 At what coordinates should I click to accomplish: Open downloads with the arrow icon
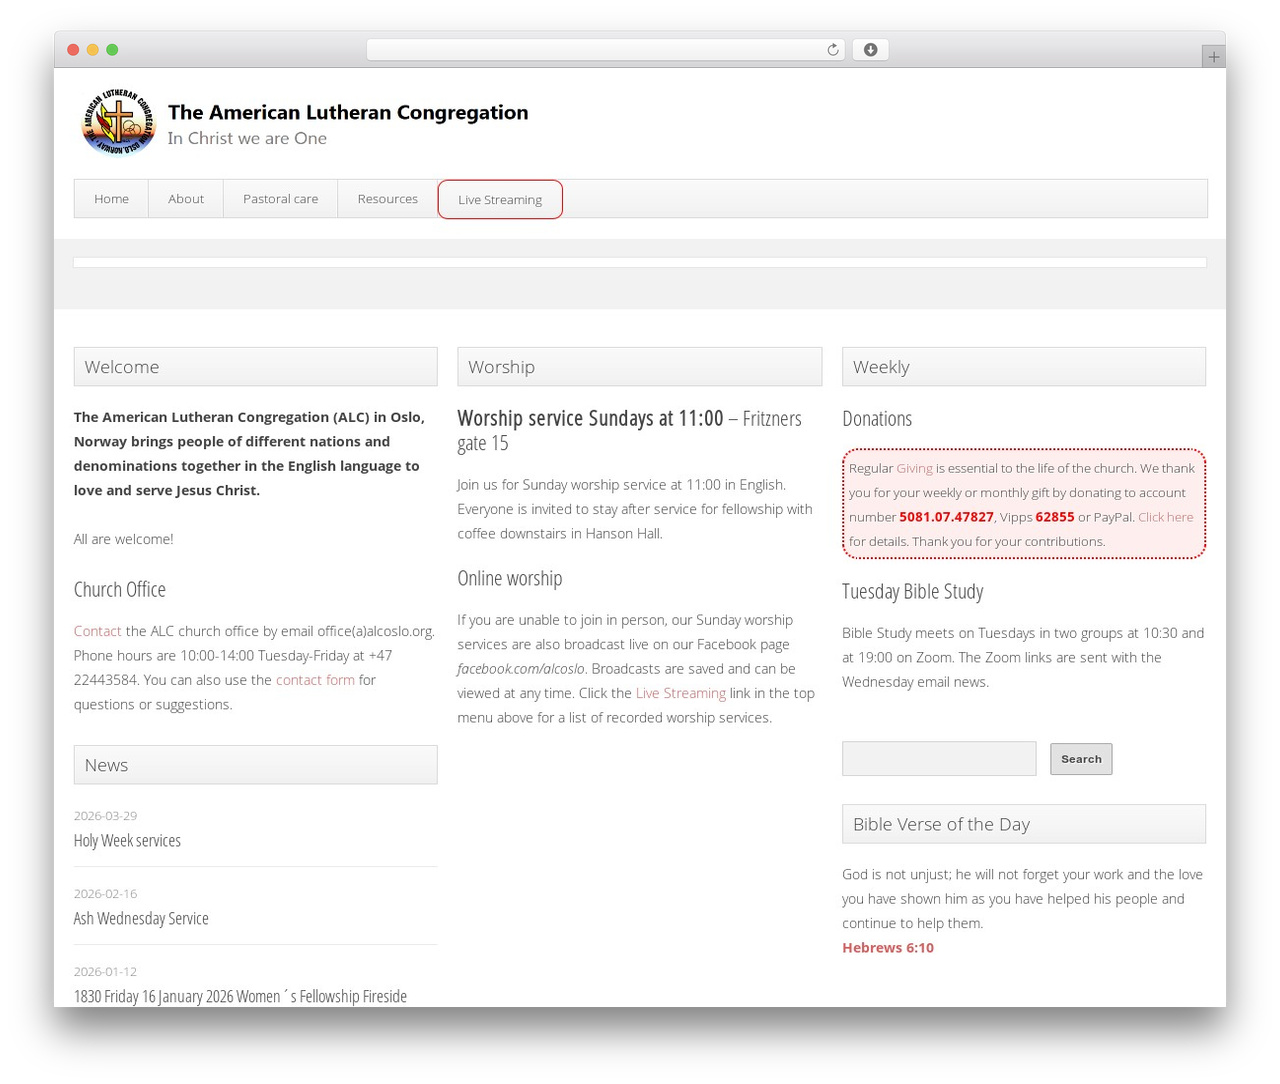[x=870, y=50]
